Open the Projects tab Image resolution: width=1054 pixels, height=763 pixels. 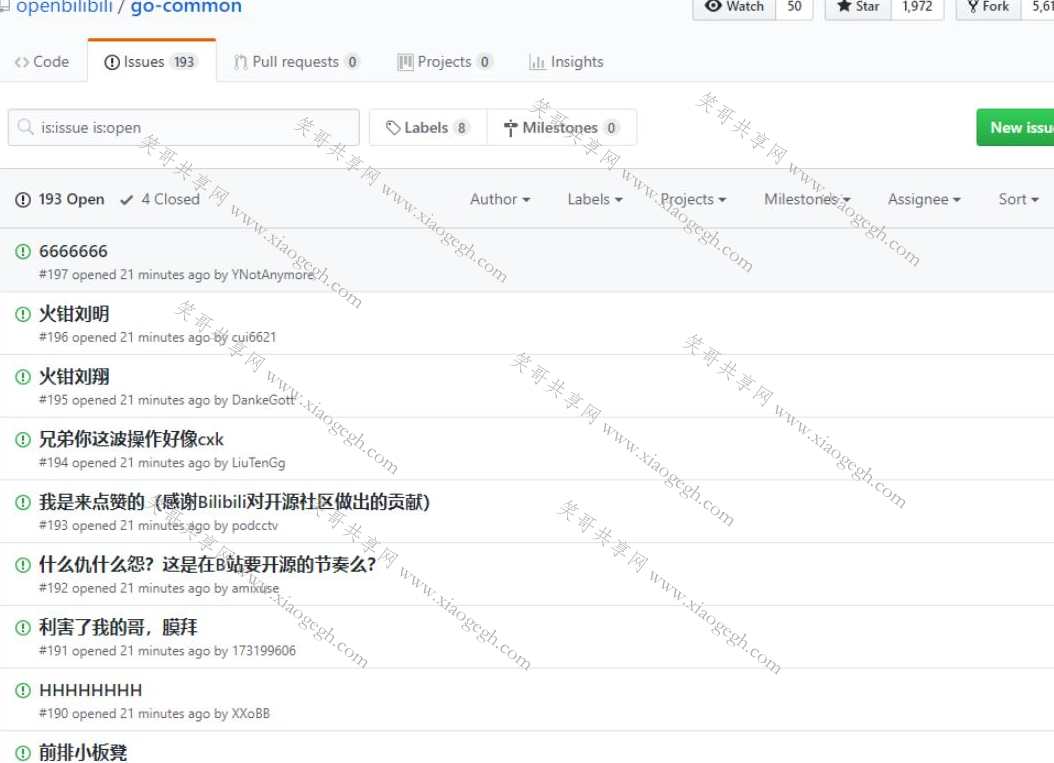[x=445, y=62]
